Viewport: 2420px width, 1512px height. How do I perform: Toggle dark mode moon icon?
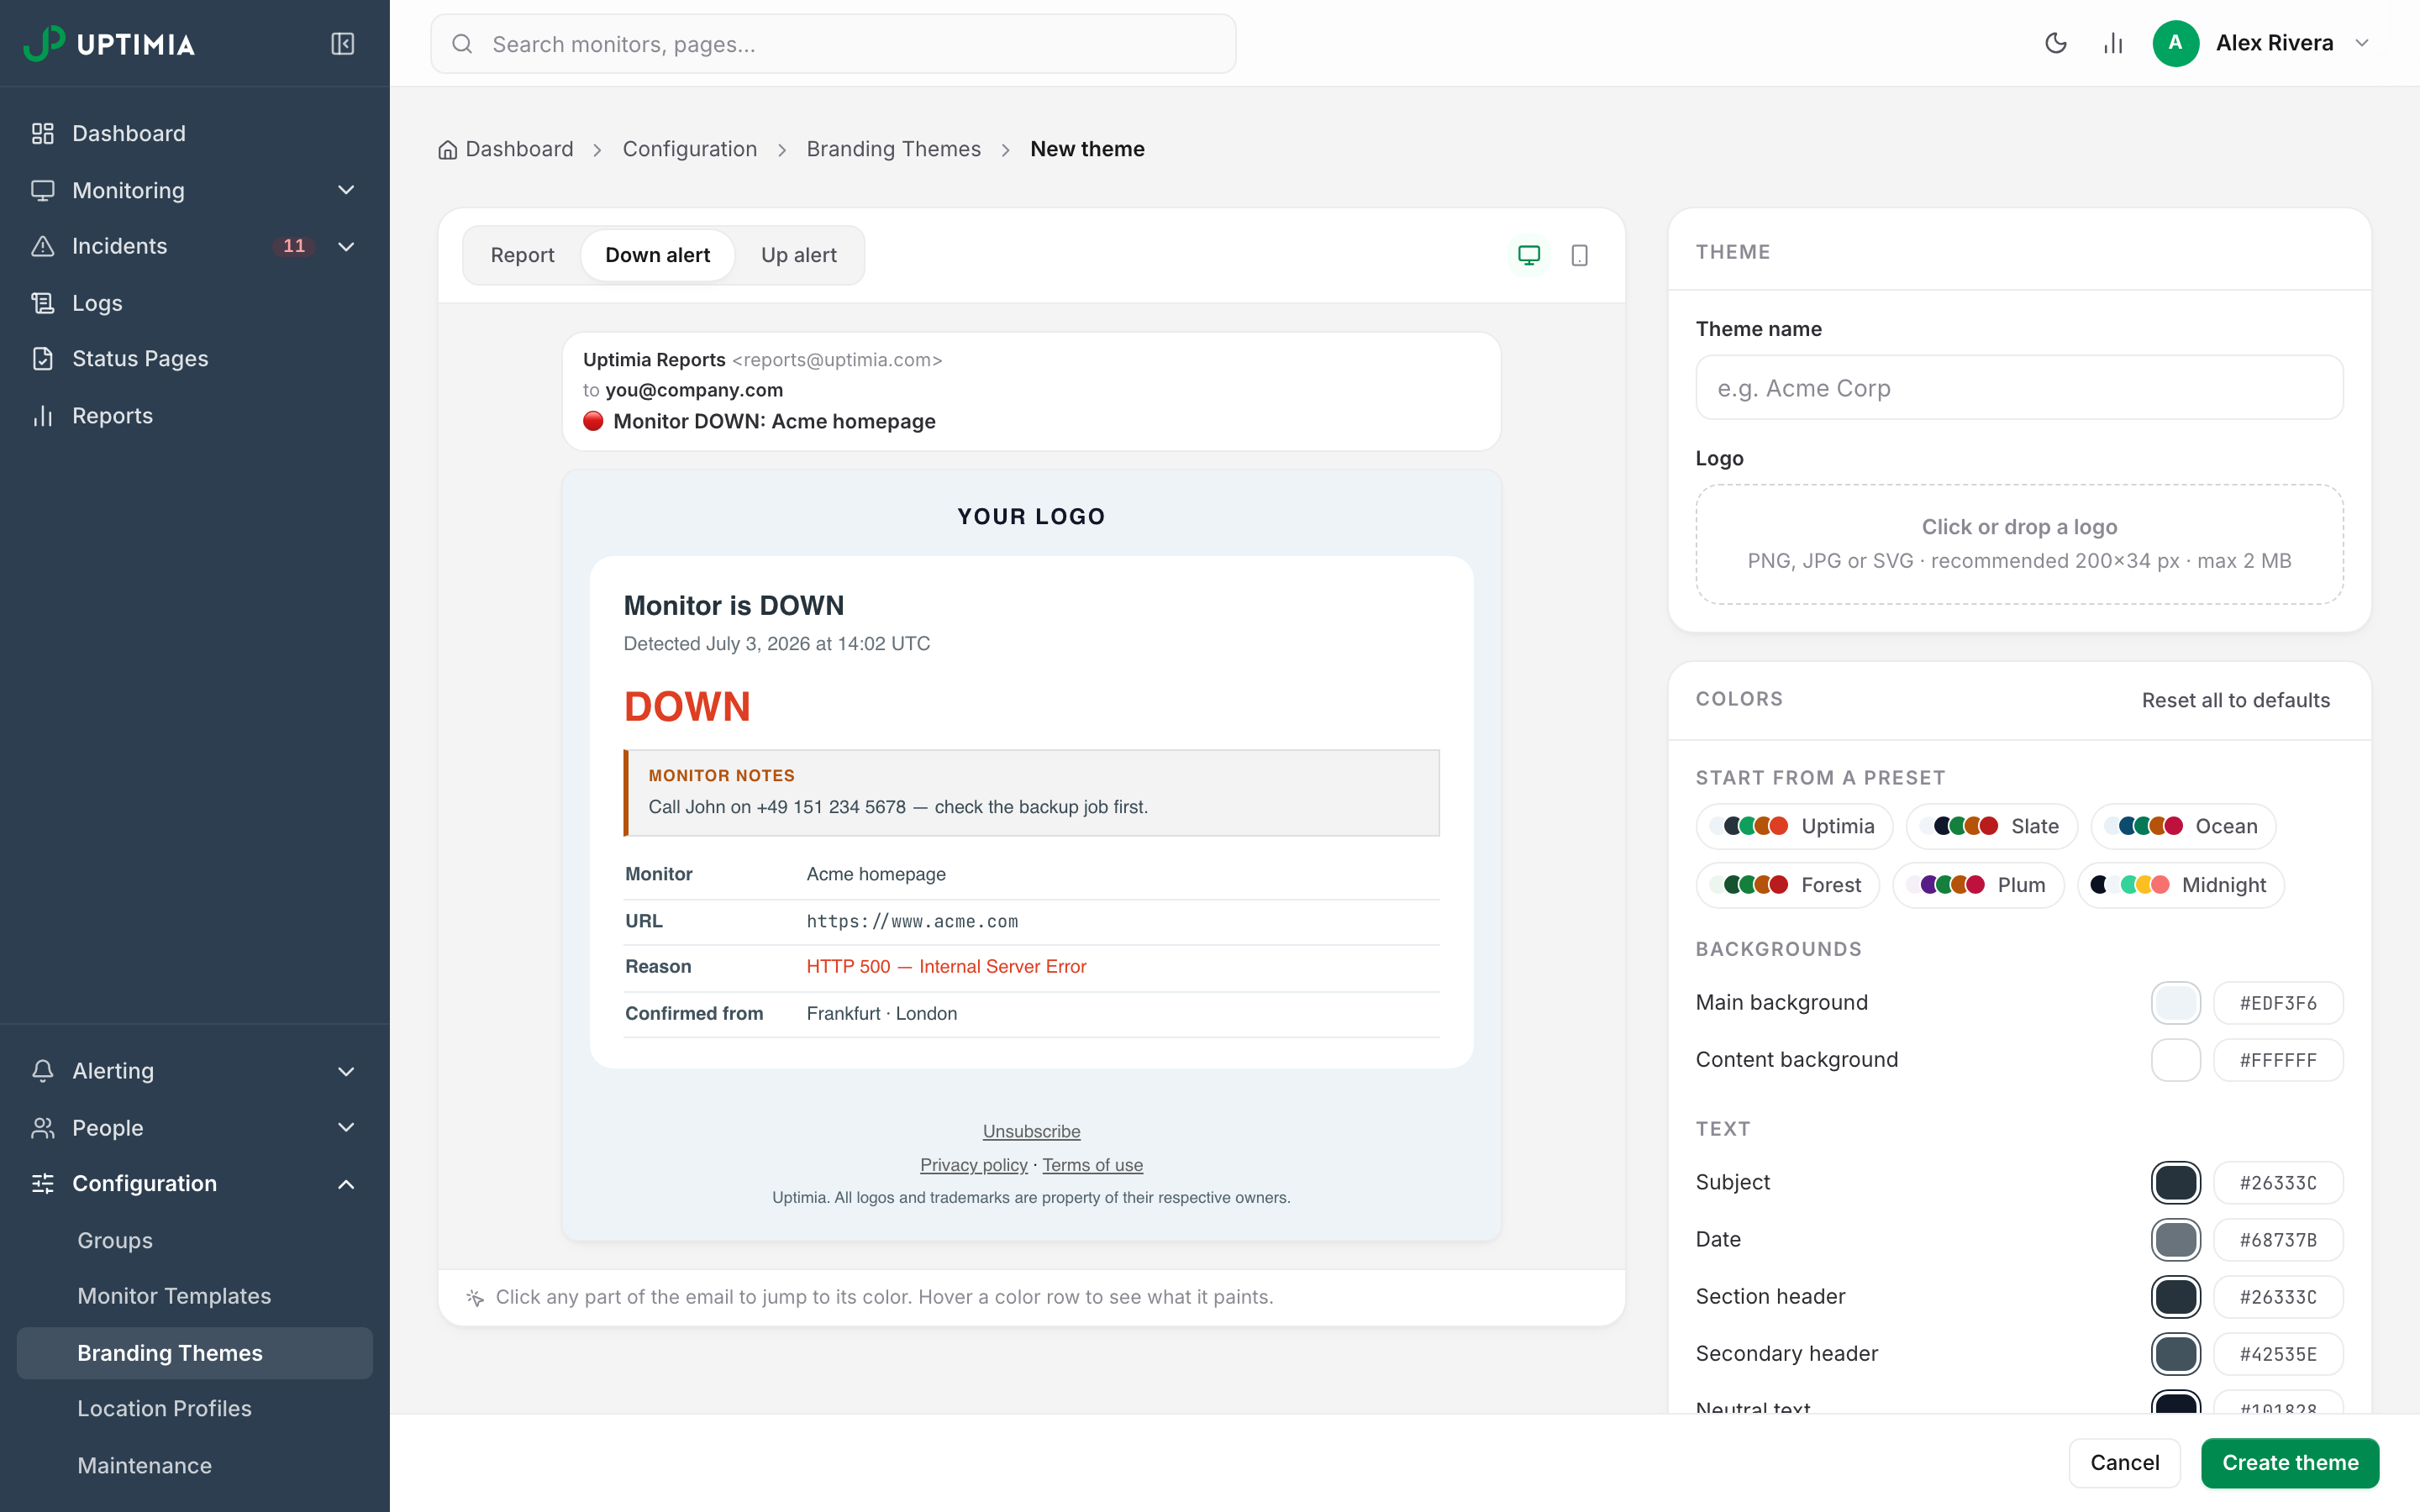pyautogui.click(x=2056, y=43)
